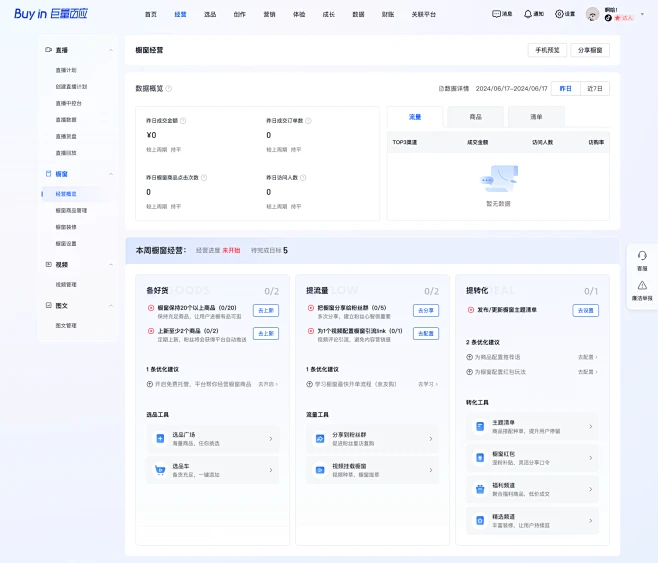Click the 视频 section icon in sidebar

pyautogui.click(x=48, y=264)
